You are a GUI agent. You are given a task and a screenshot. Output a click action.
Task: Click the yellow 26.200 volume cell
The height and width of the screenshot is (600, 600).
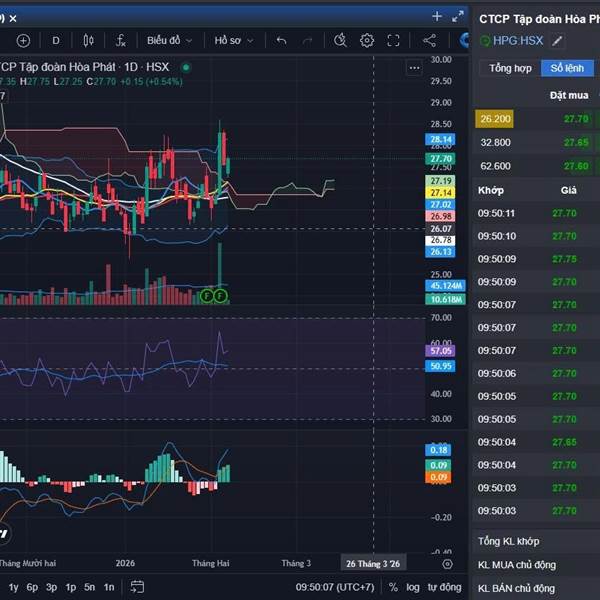tap(495, 118)
